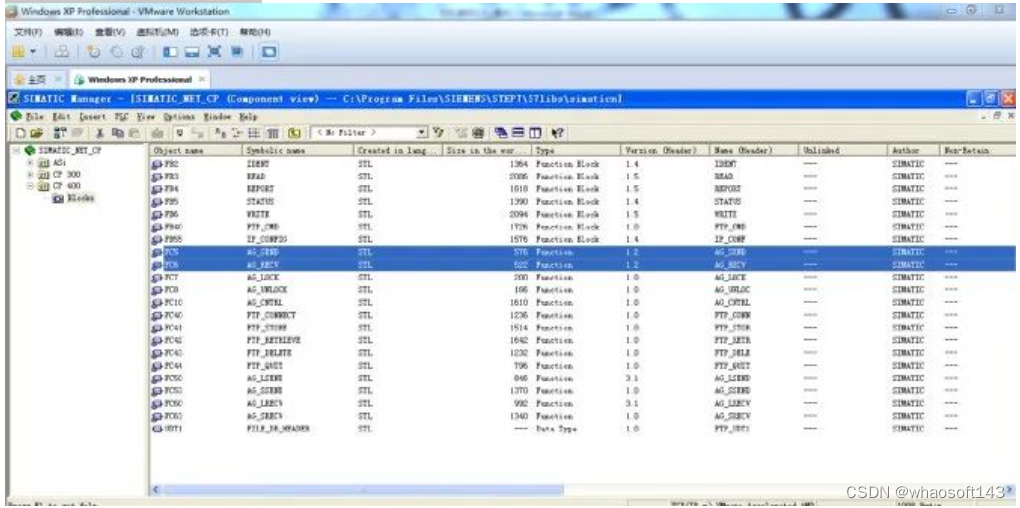Sort by Version (Header) column header

(664, 150)
